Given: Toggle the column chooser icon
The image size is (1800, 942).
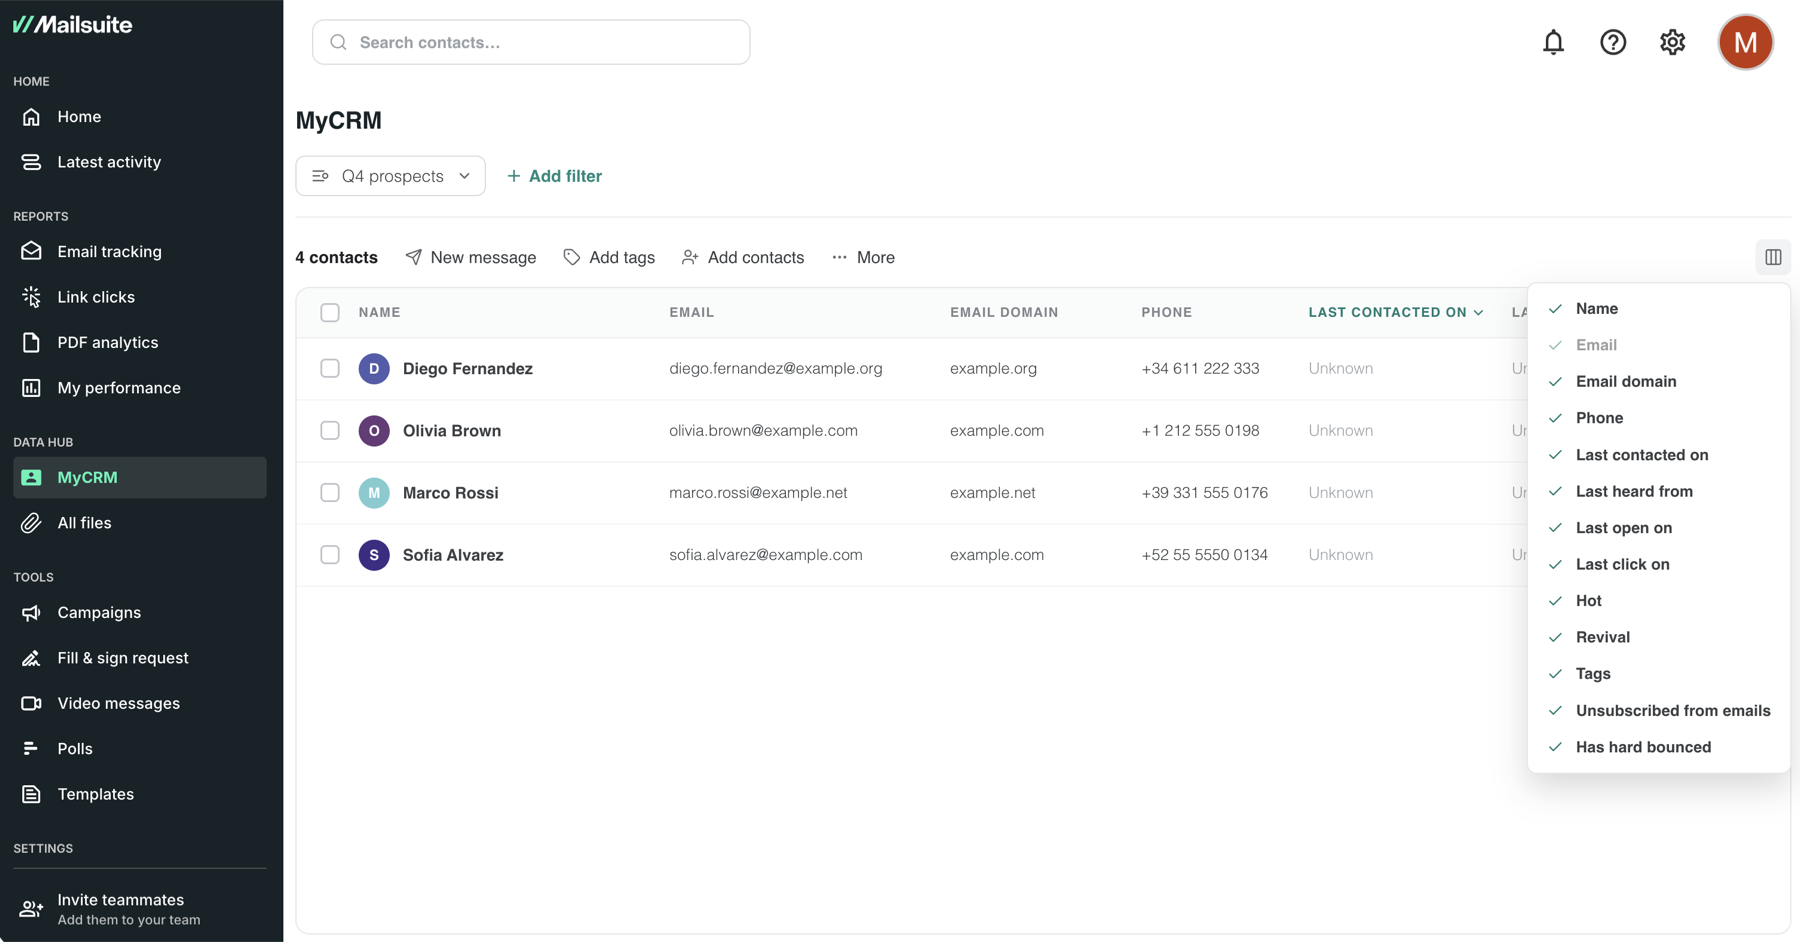Looking at the screenshot, I should pyautogui.click(x=1773, y=257).
